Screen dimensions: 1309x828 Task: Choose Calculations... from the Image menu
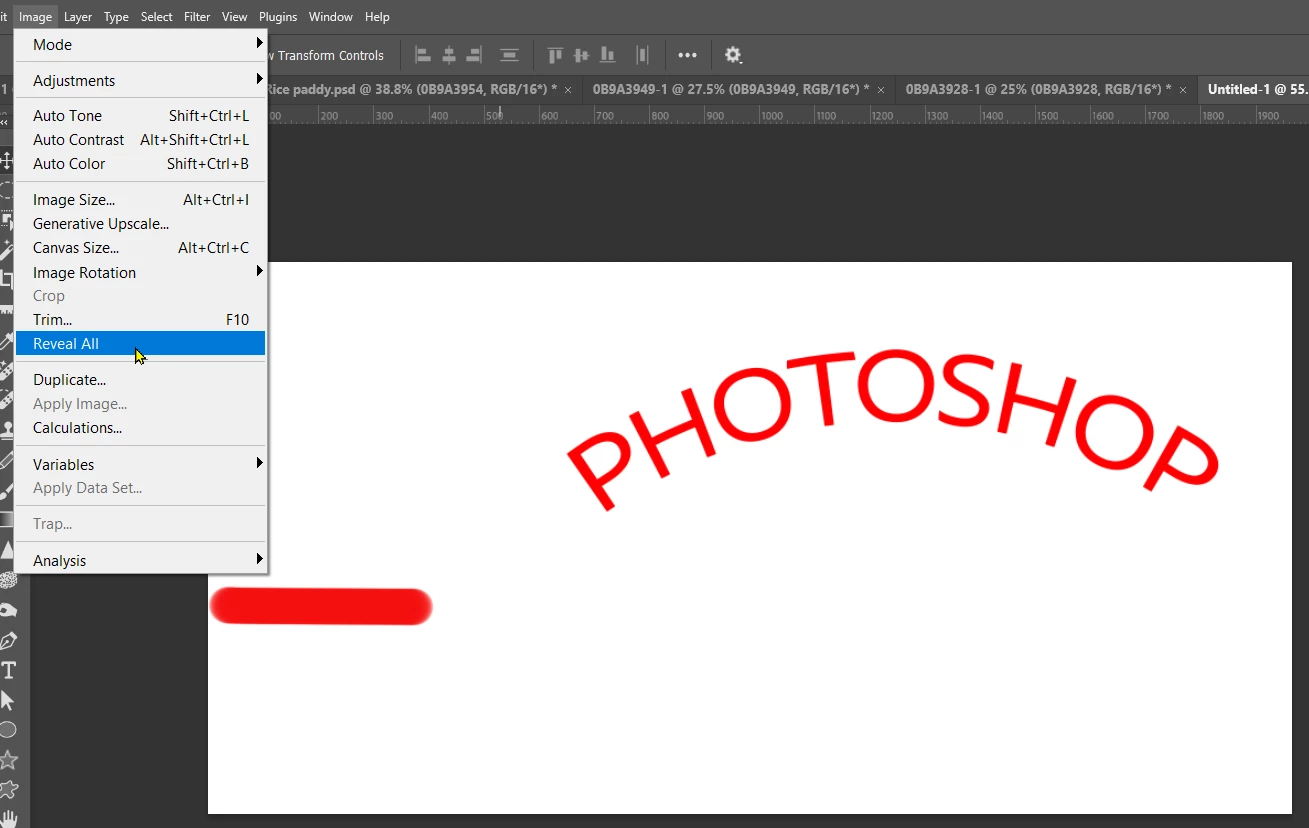pos(141,427)
